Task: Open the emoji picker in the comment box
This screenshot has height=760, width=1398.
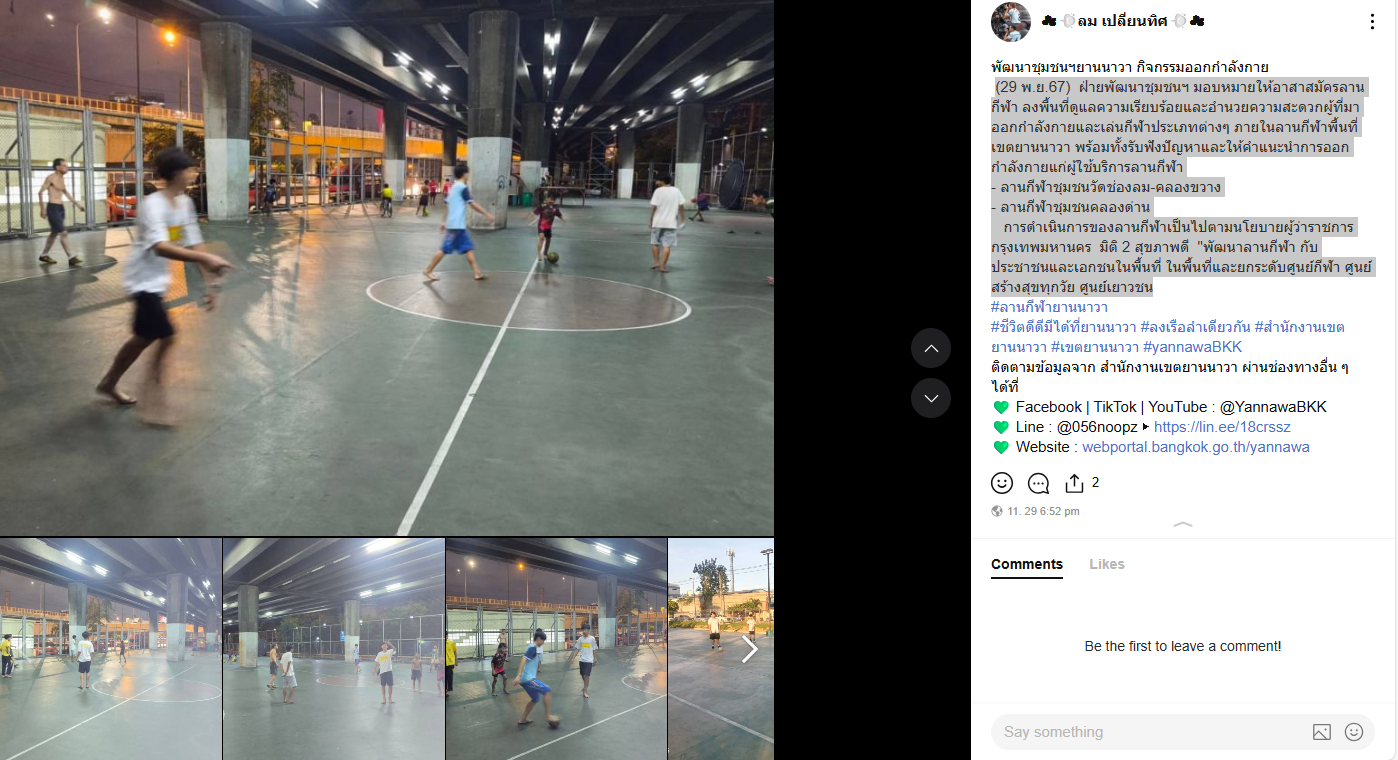Action: click(1354, 732)
